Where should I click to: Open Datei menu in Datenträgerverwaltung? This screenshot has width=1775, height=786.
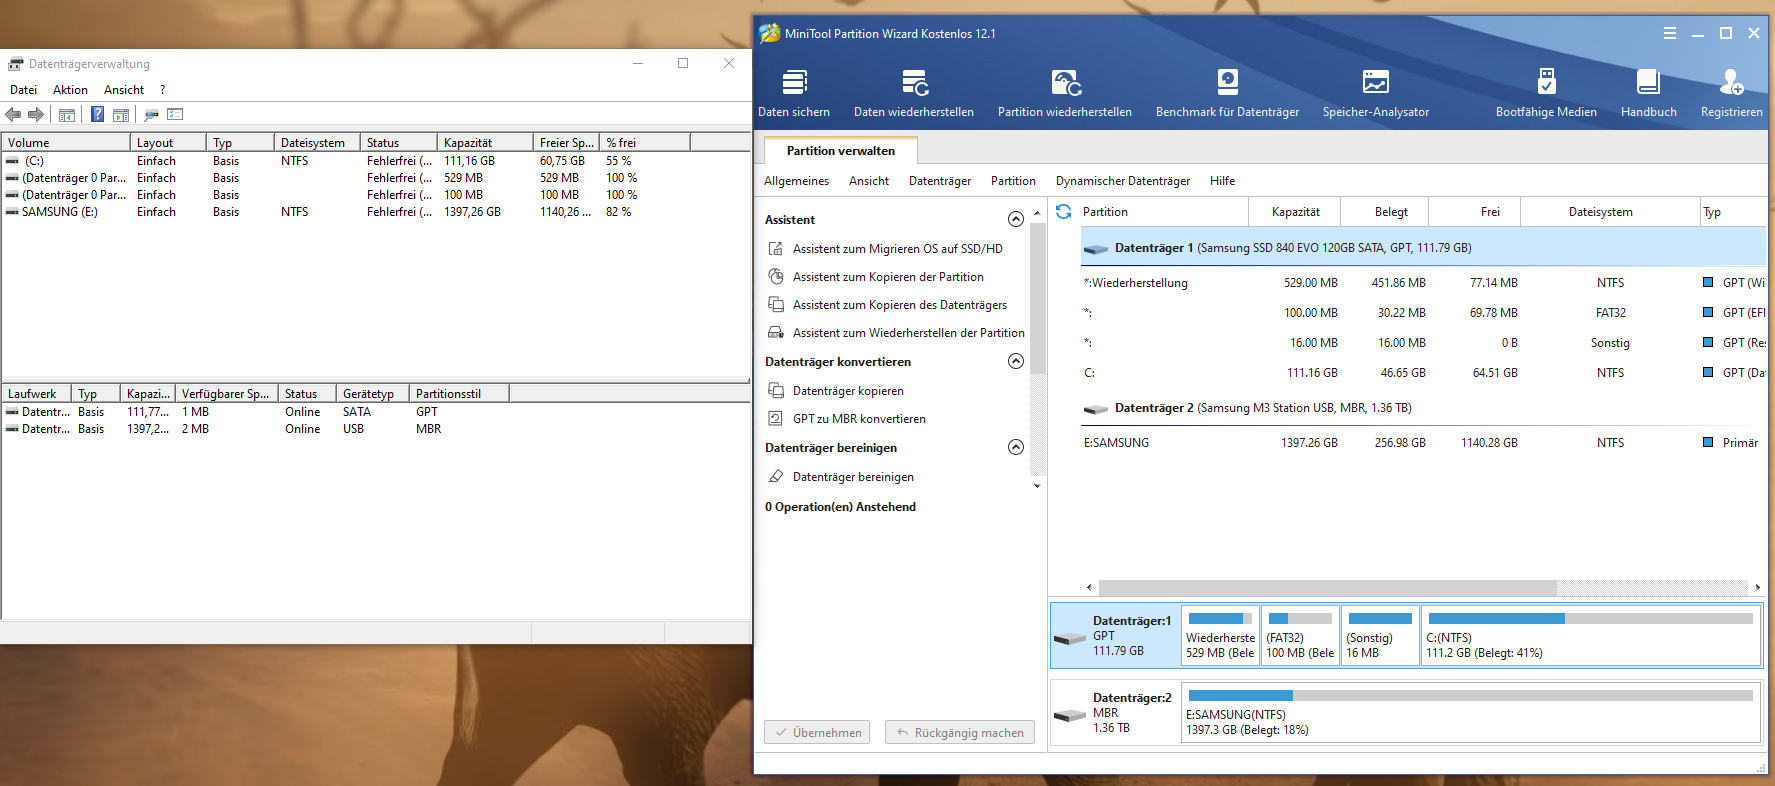pyautogui.click(x=23, y=90)
